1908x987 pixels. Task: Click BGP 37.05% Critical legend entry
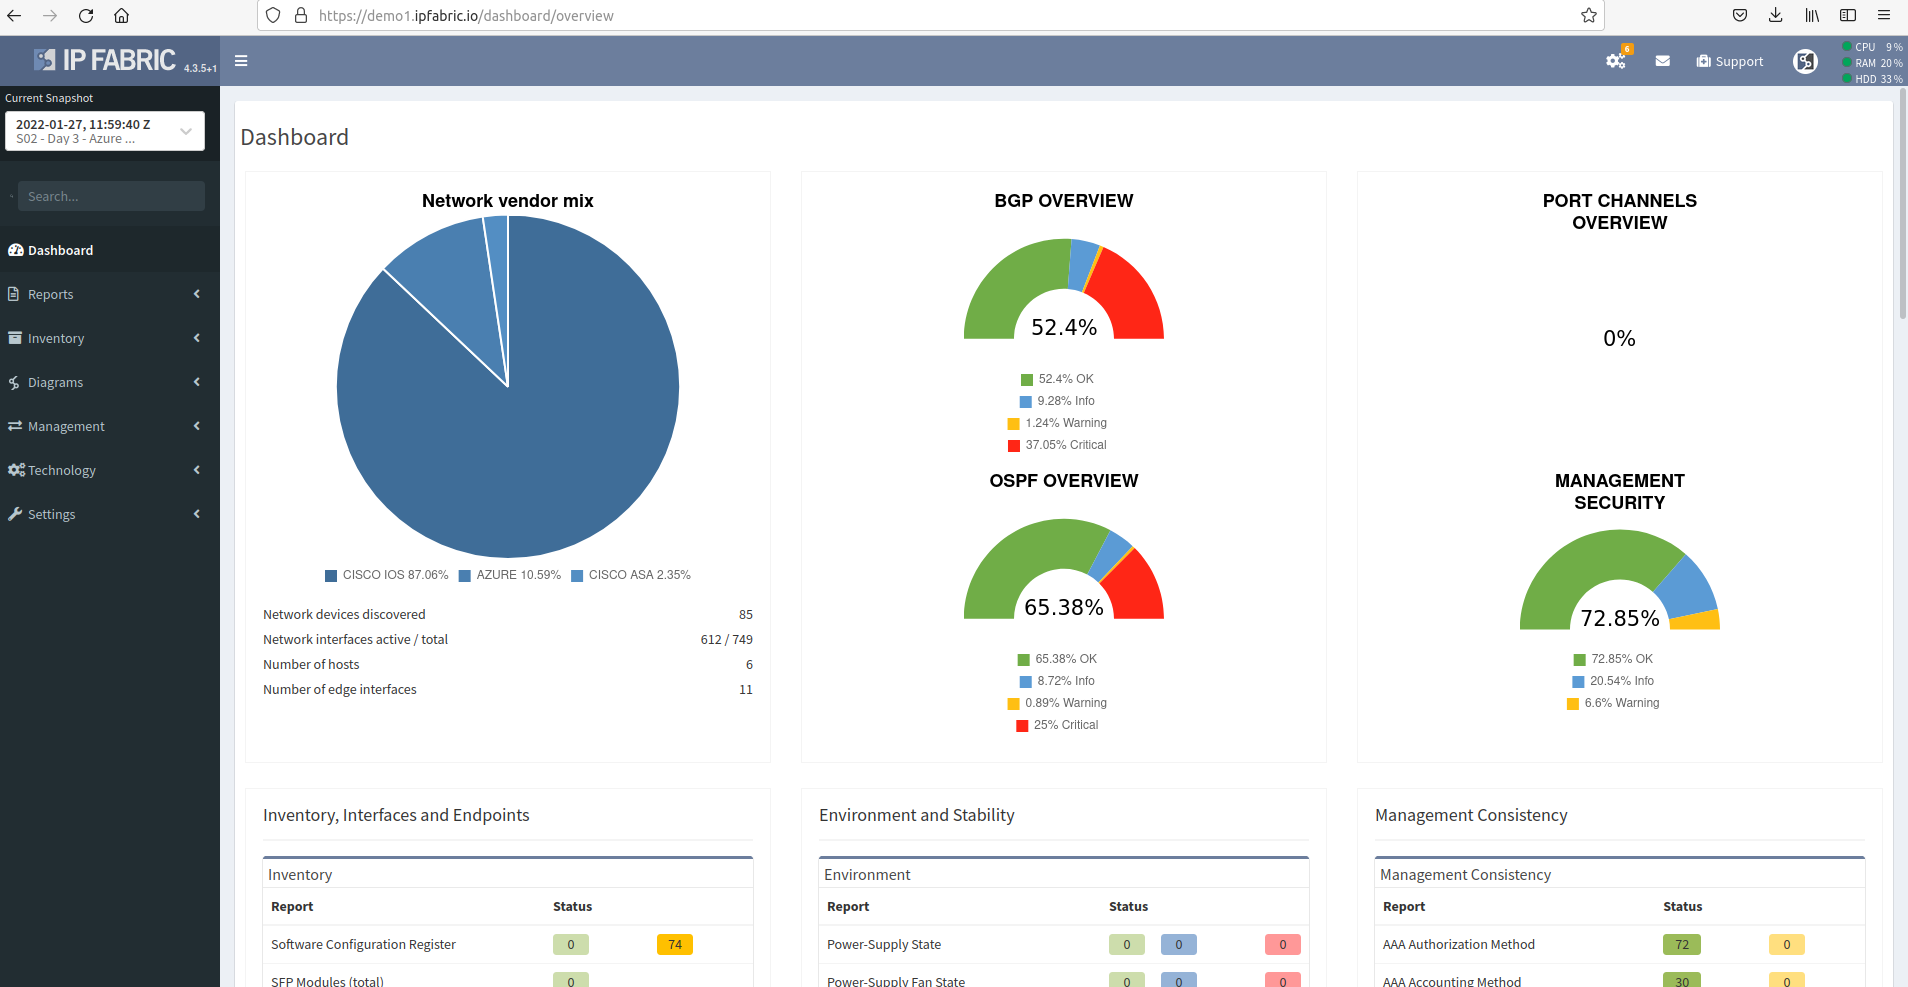[x=1057, y=445]
